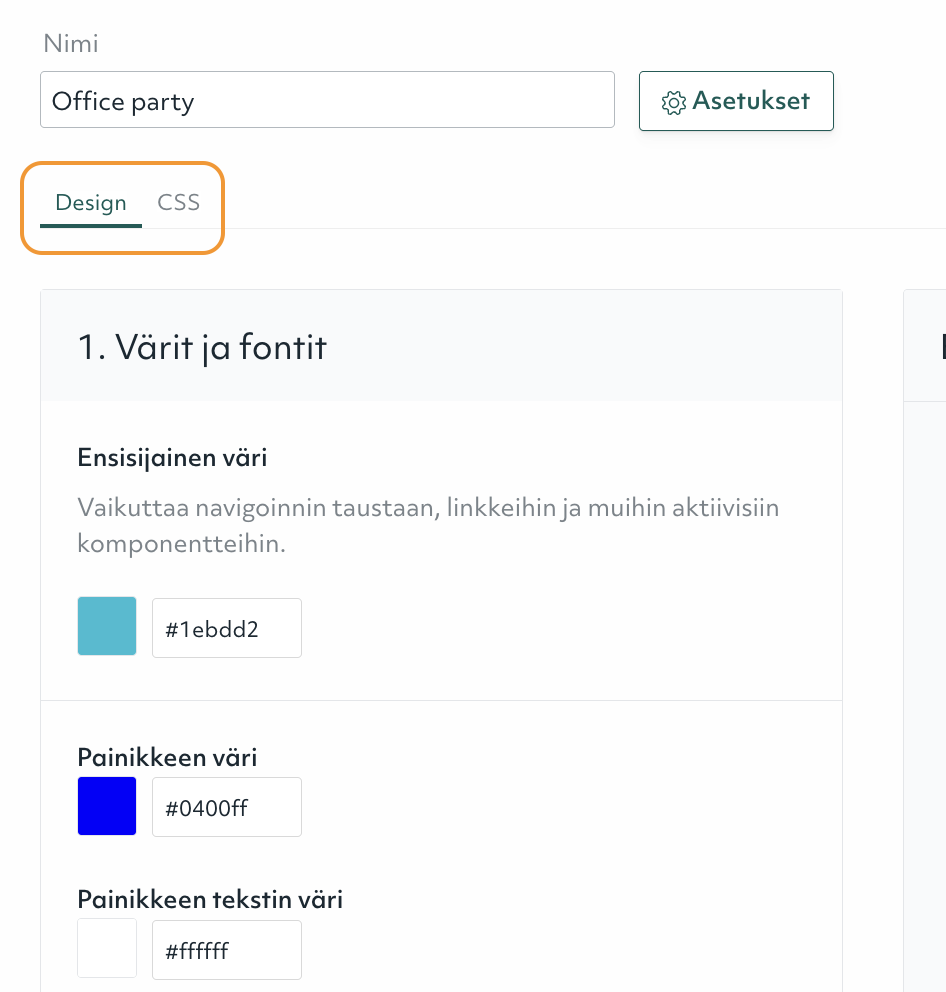This screenshot has width=946, height=992.
Task: Click the #ffffff hex value field
Action: [226, 948]
